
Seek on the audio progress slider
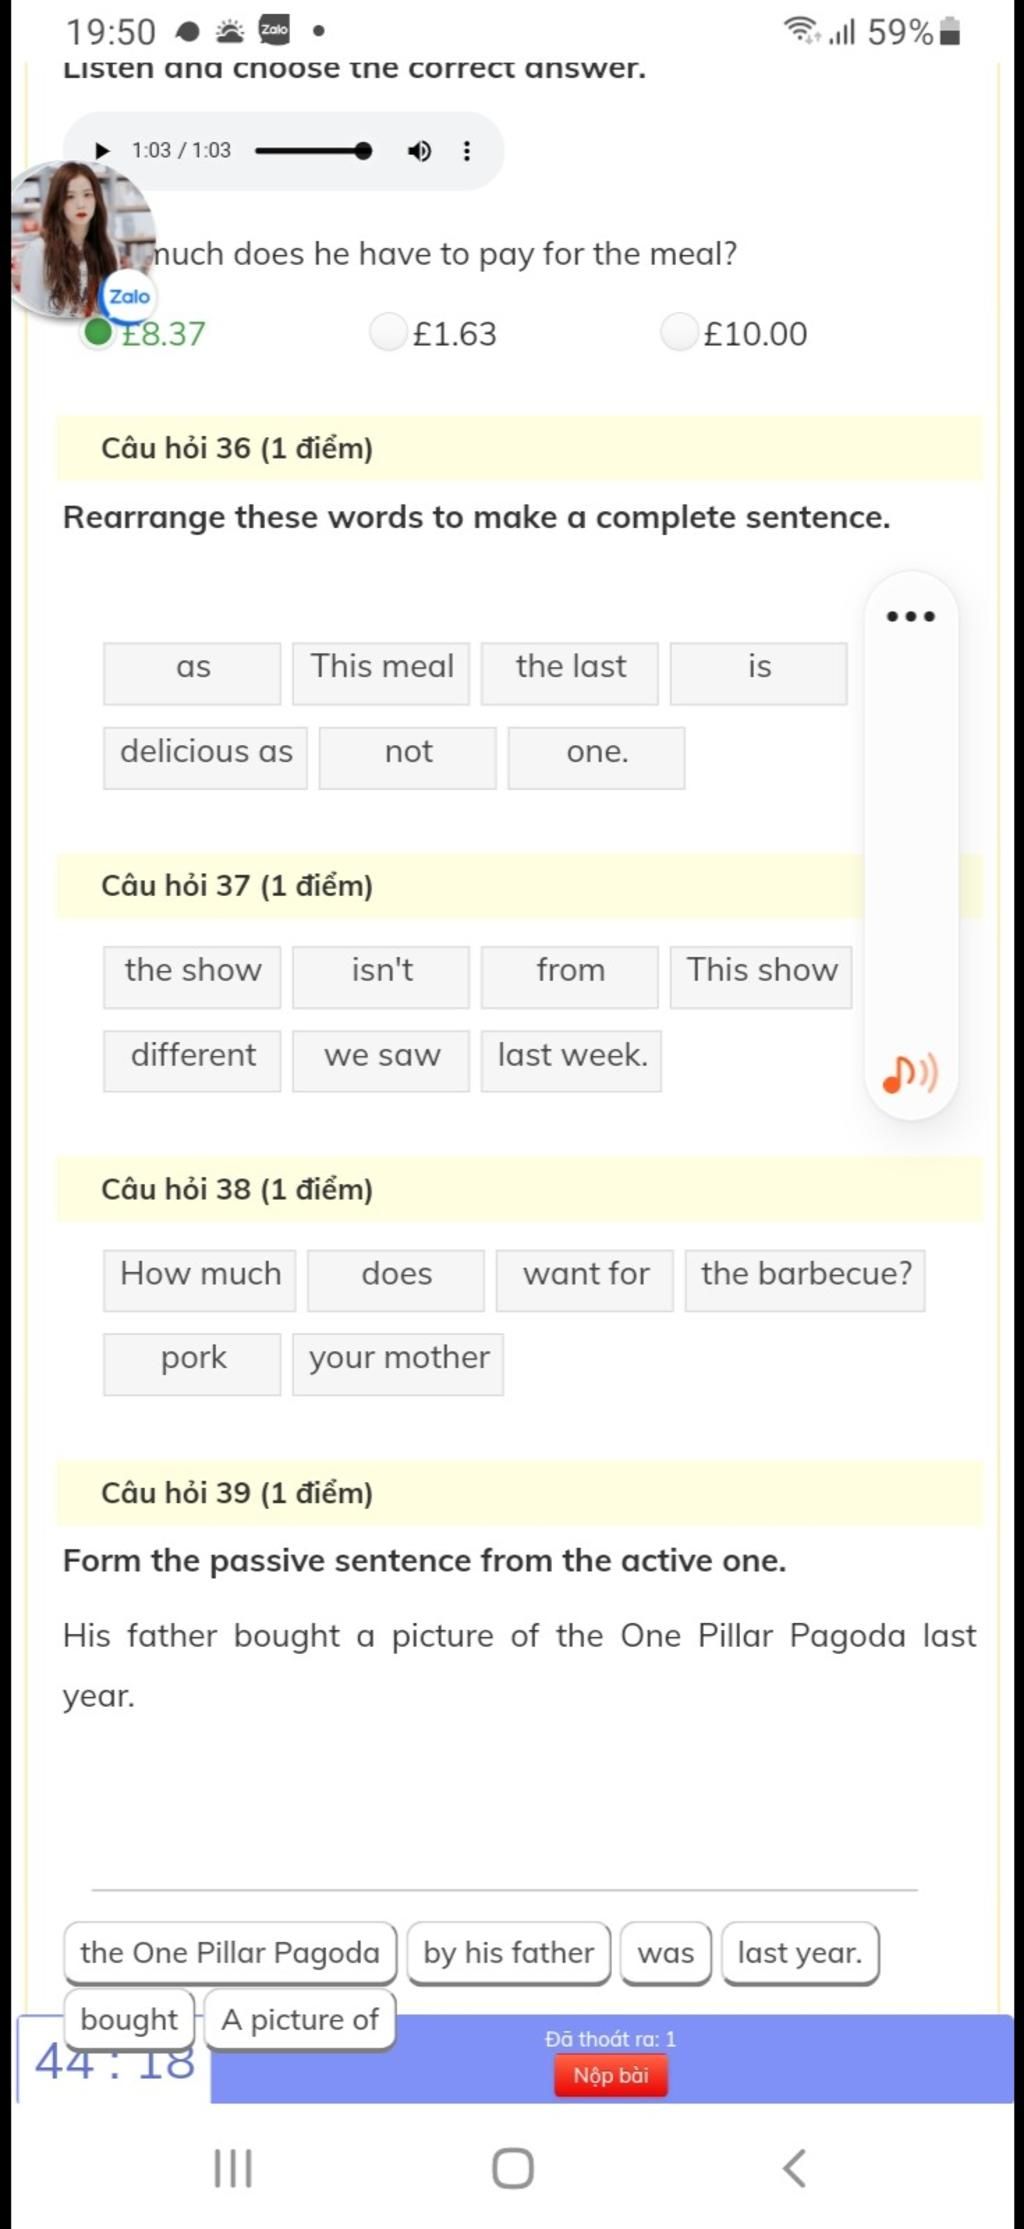[x=314, y=151]
